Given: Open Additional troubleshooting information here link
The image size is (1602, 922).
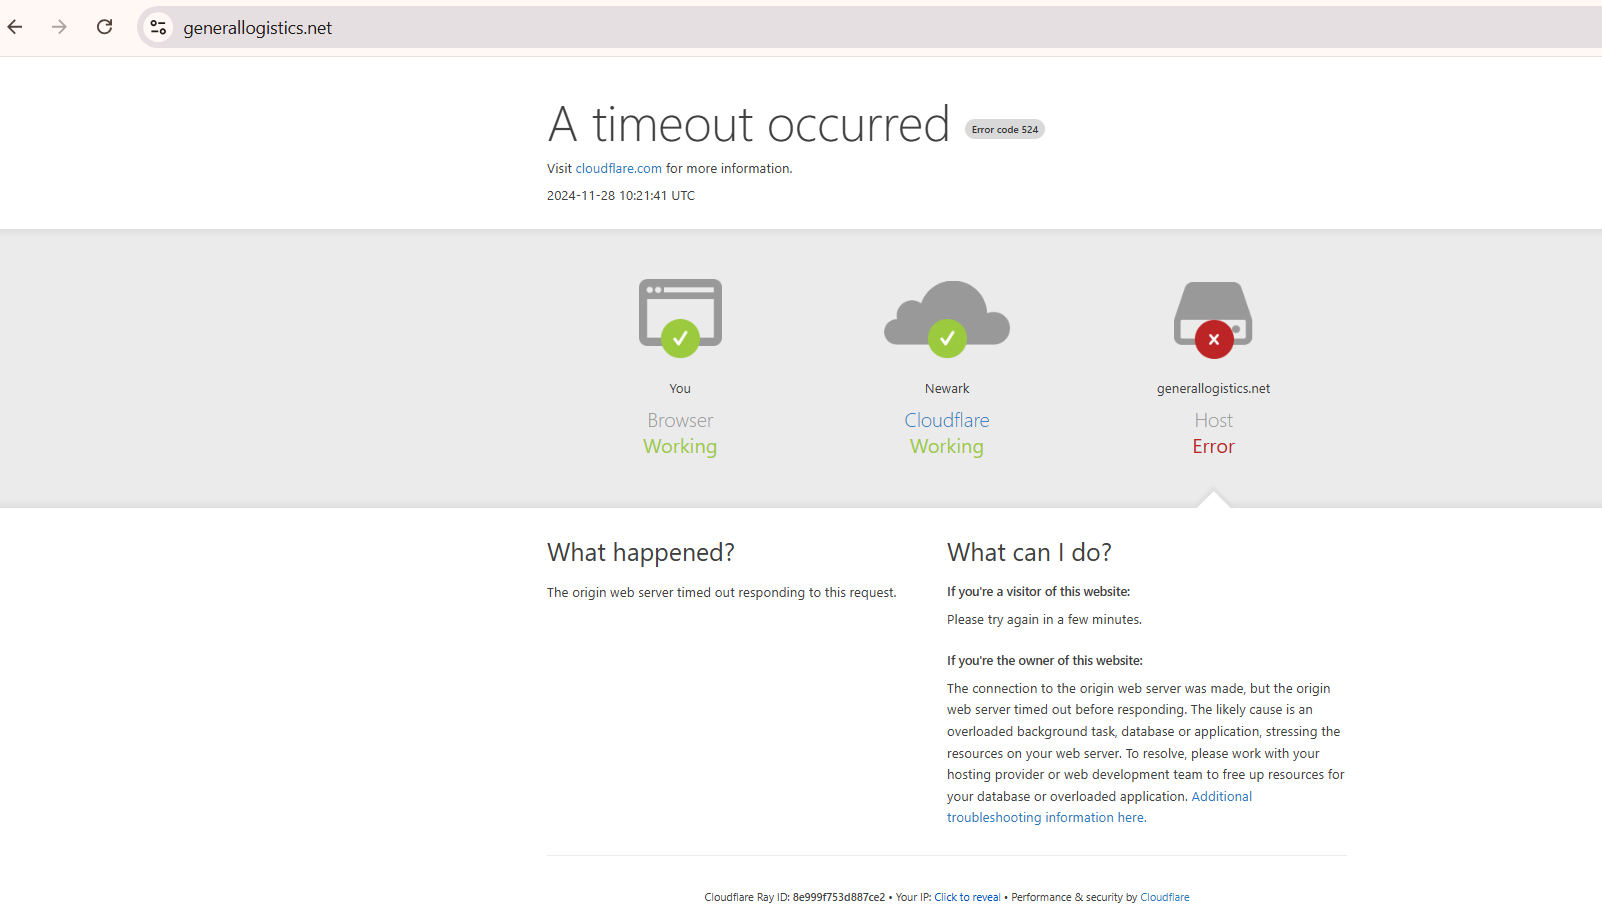Looking at the screenshot, I should pyautogui.click(x=1100, y=807).
